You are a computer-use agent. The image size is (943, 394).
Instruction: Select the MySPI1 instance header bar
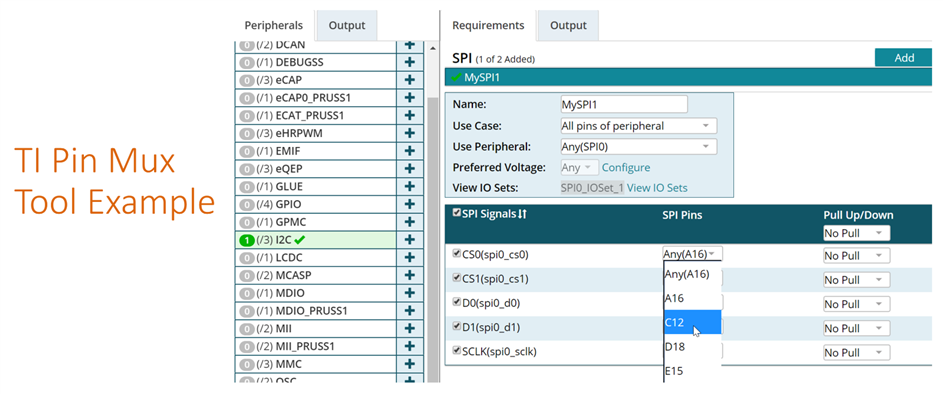[689, 78]
